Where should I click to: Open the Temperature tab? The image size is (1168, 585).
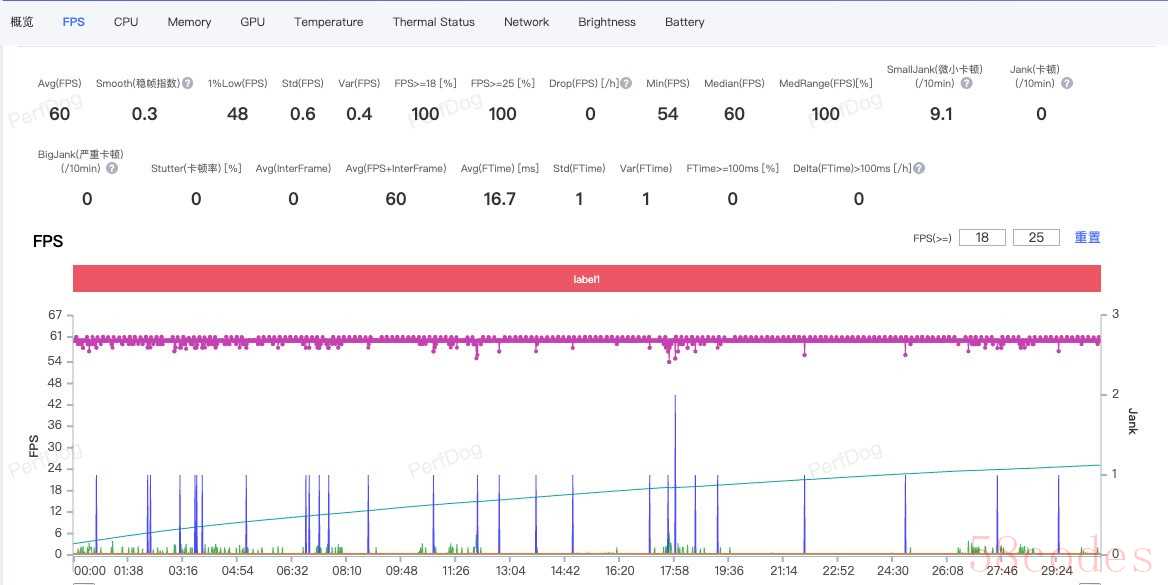(329, 22)
